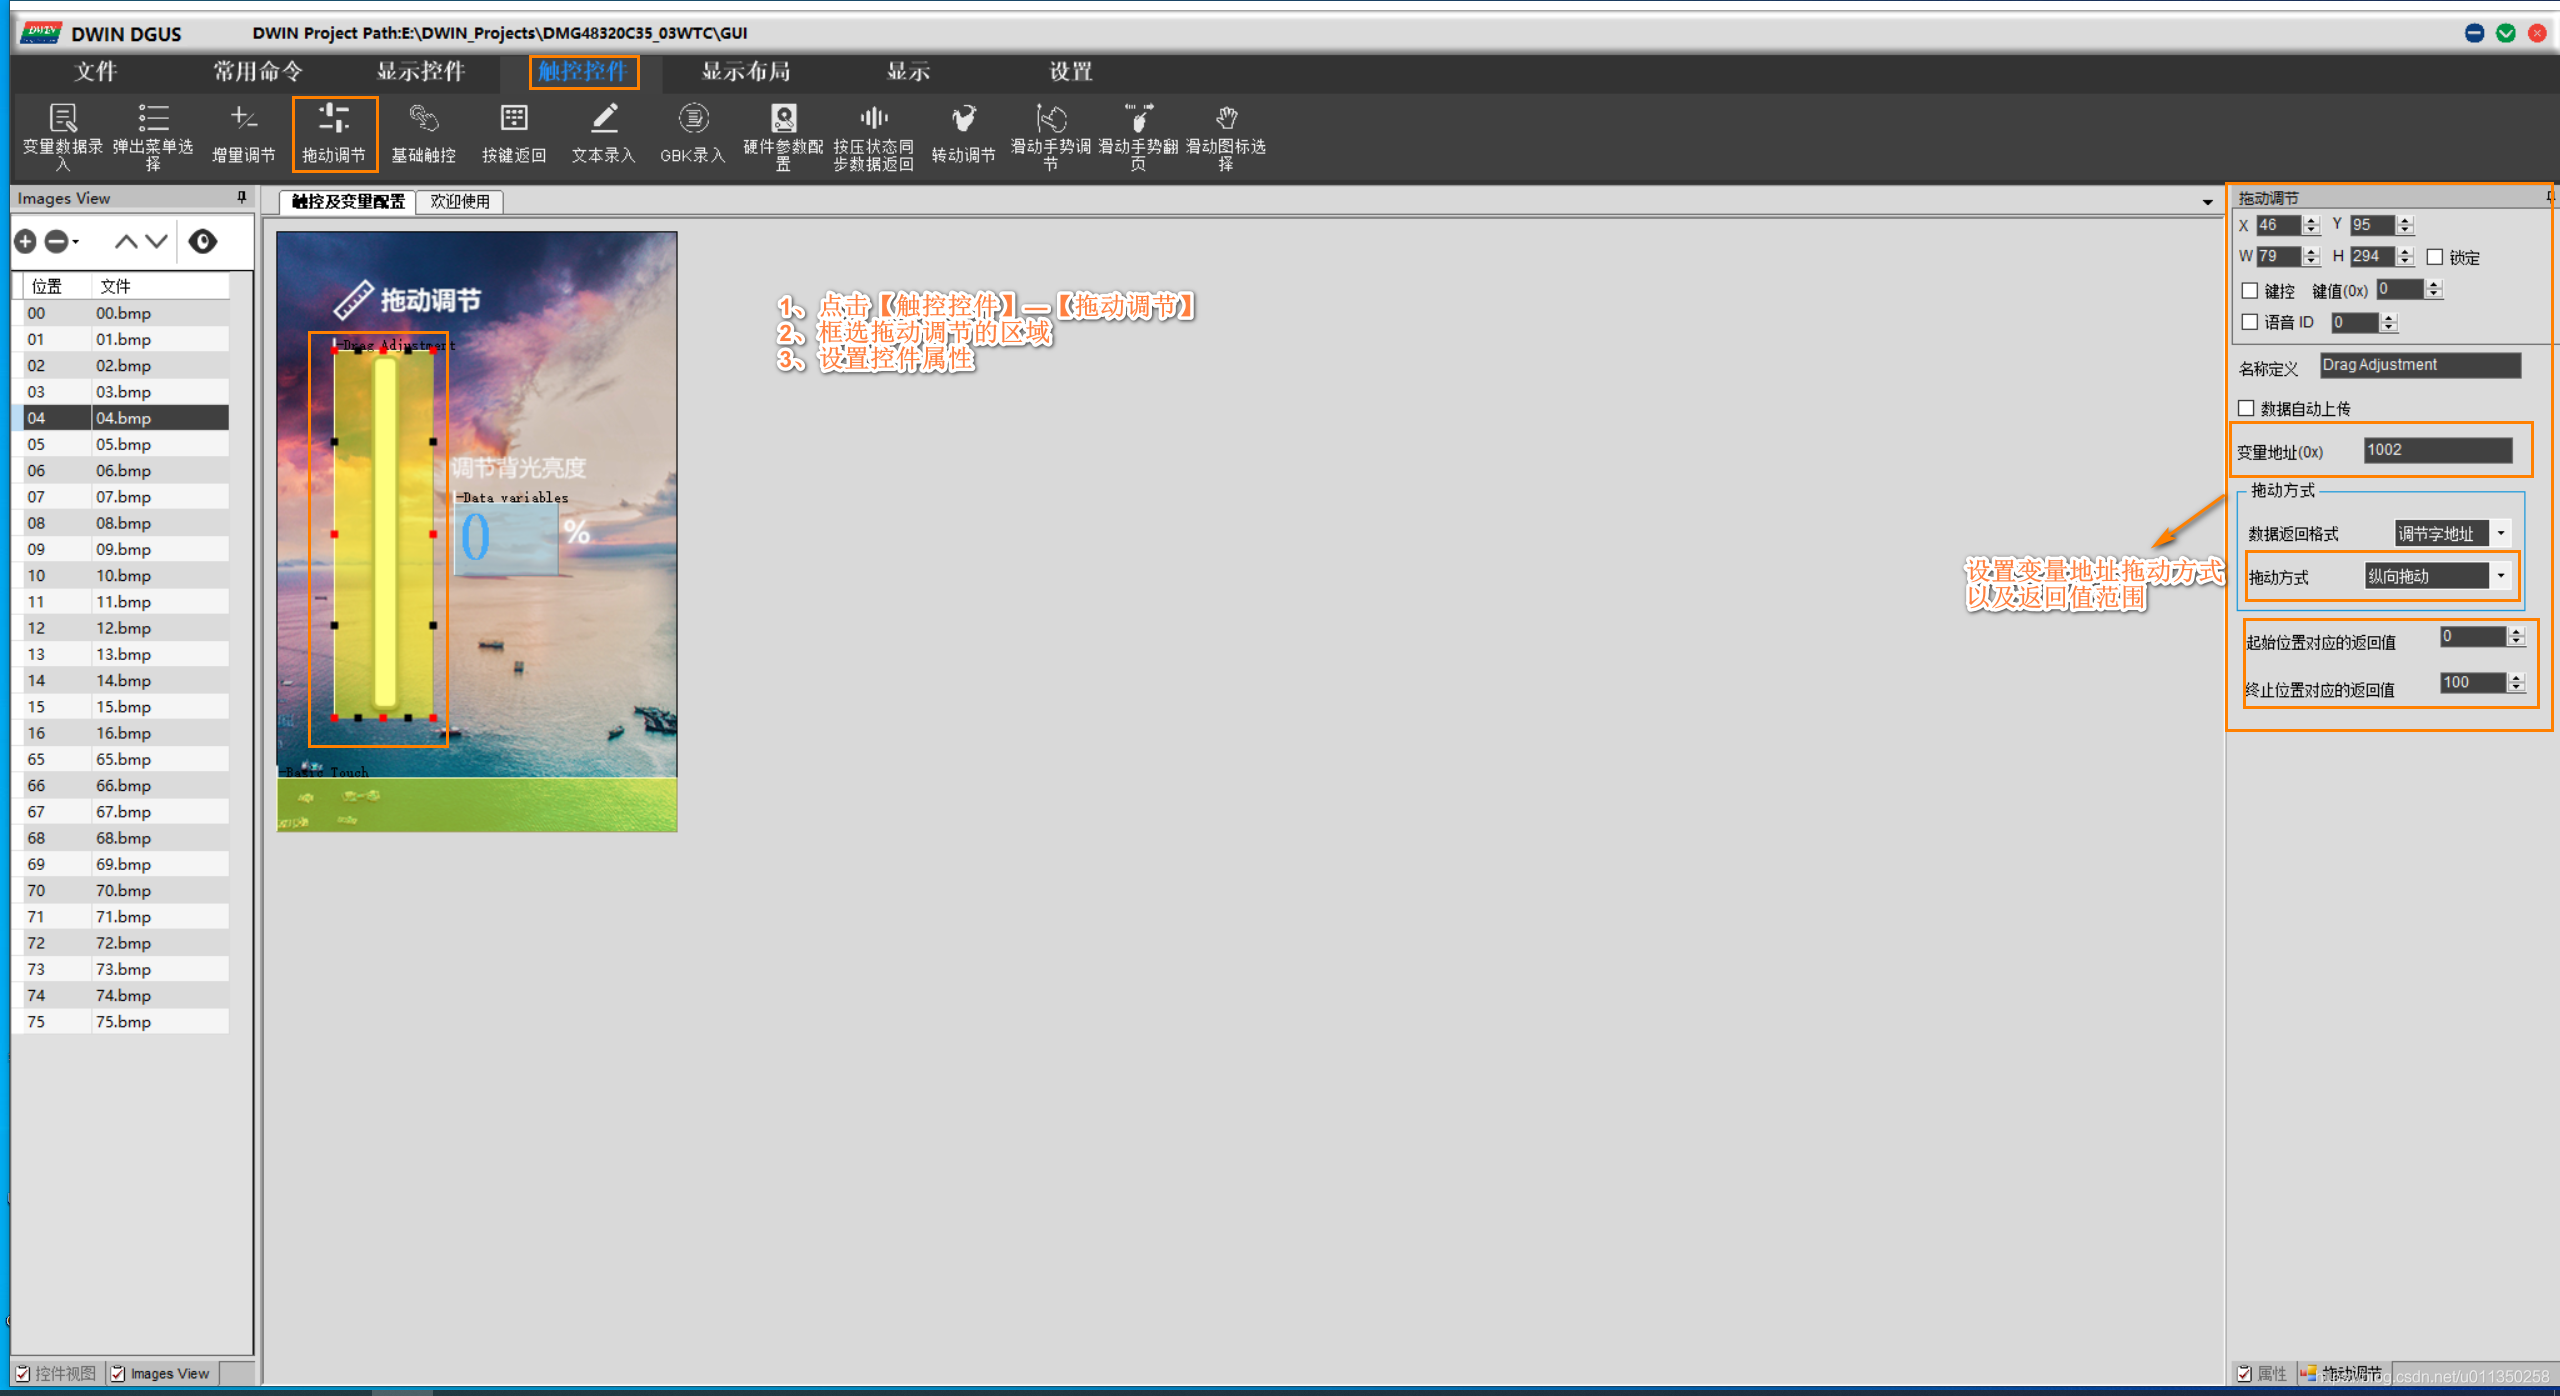This screenshot has width=2560, height=1396.
Task: Enable the 锁定 lock checkbox
Action: tap(2435, 257)
